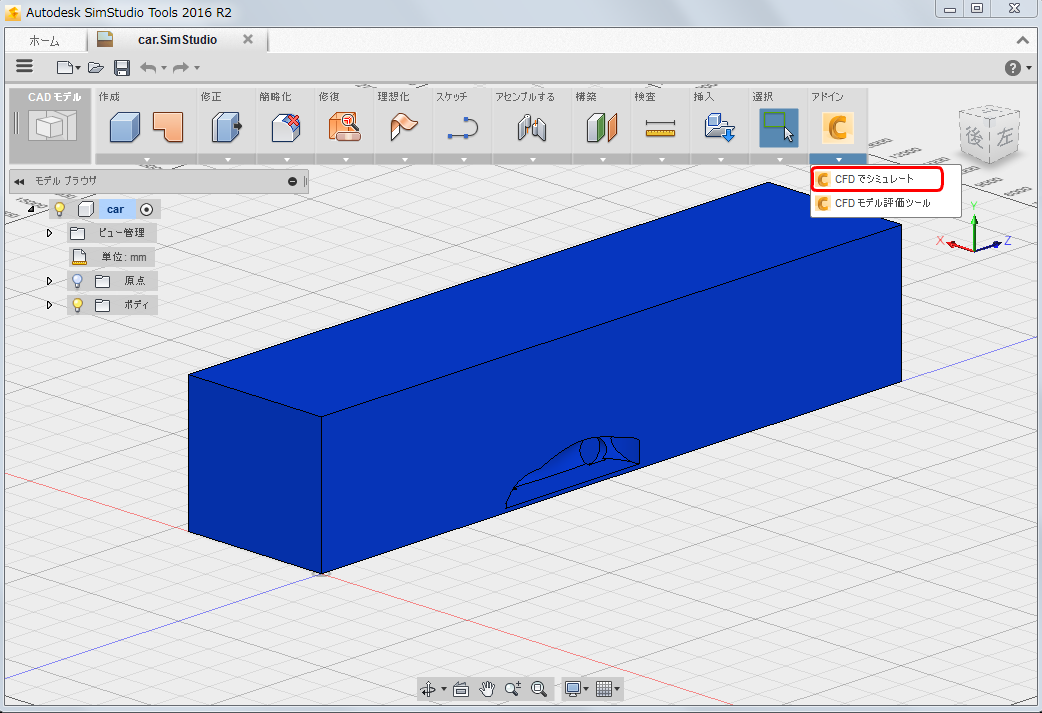1042x713 pixels.
Task: Close the car.SimStudio tab
Action: [248, 39]
